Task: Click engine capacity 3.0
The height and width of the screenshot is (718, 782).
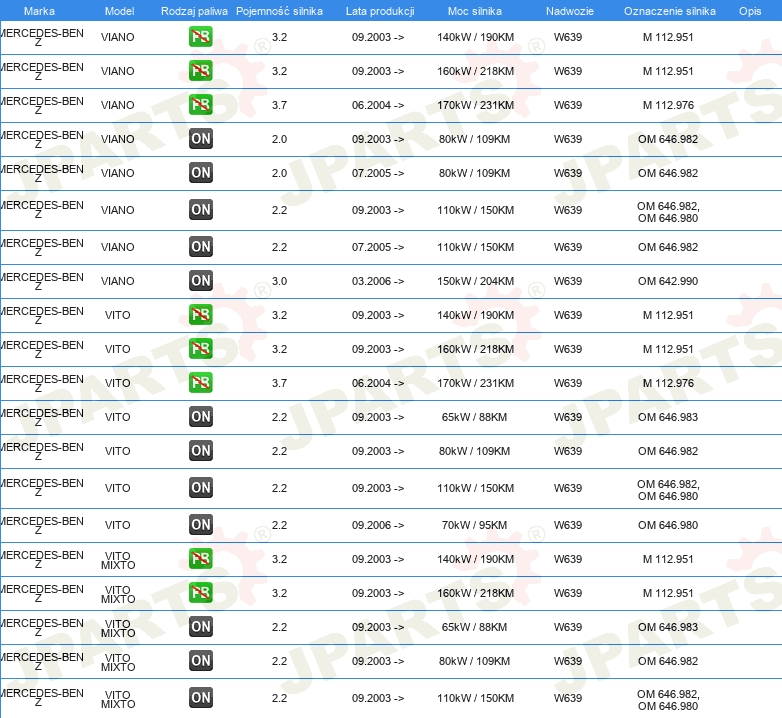Action: (279, 281)
